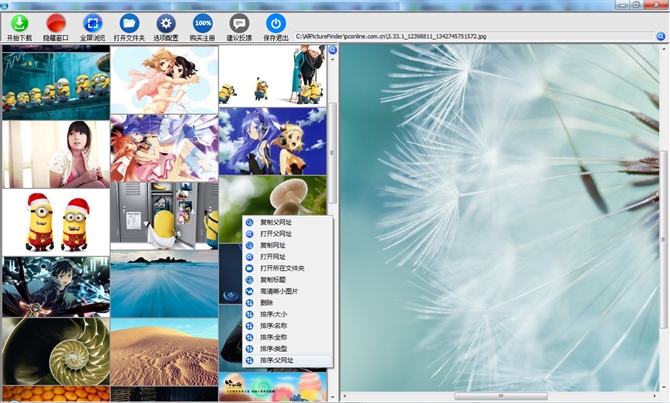Select 排序:父网址 in the context menu
The width and height of the screenshot is (670, 403).
pos(276,360)
